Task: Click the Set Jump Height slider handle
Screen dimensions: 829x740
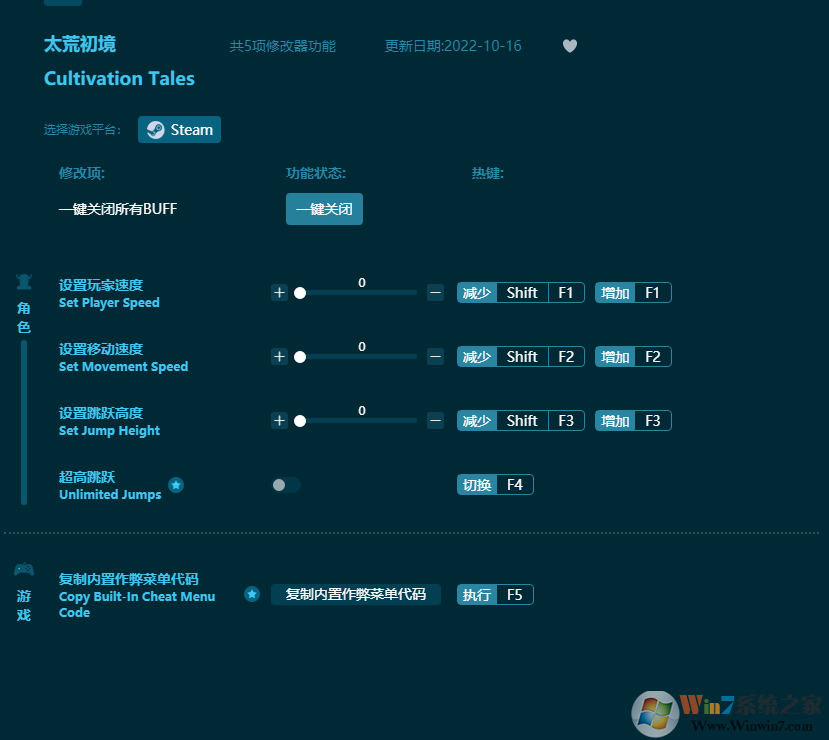Action: click(300, 421)
